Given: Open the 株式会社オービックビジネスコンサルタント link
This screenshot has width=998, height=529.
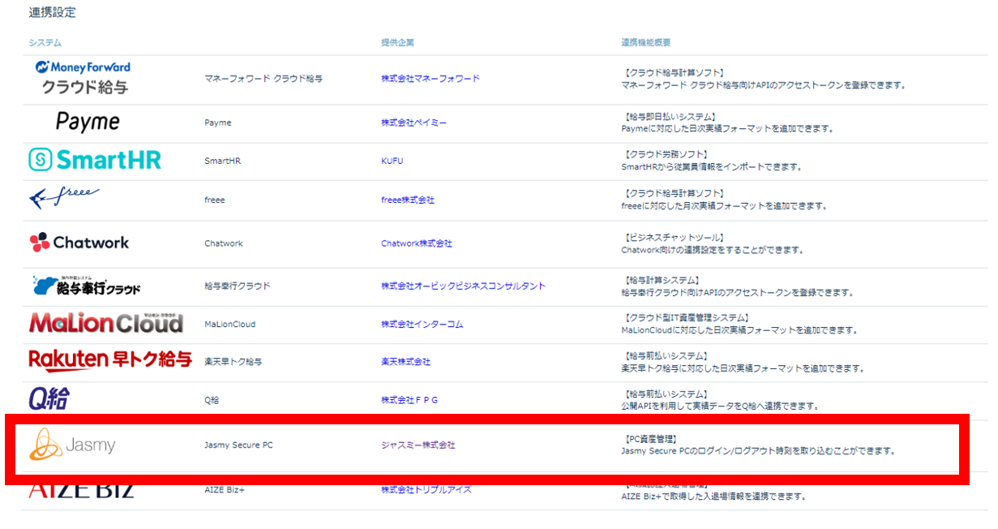Looking at the screenshot, I should pyautogui.click(x=463, y=286).
